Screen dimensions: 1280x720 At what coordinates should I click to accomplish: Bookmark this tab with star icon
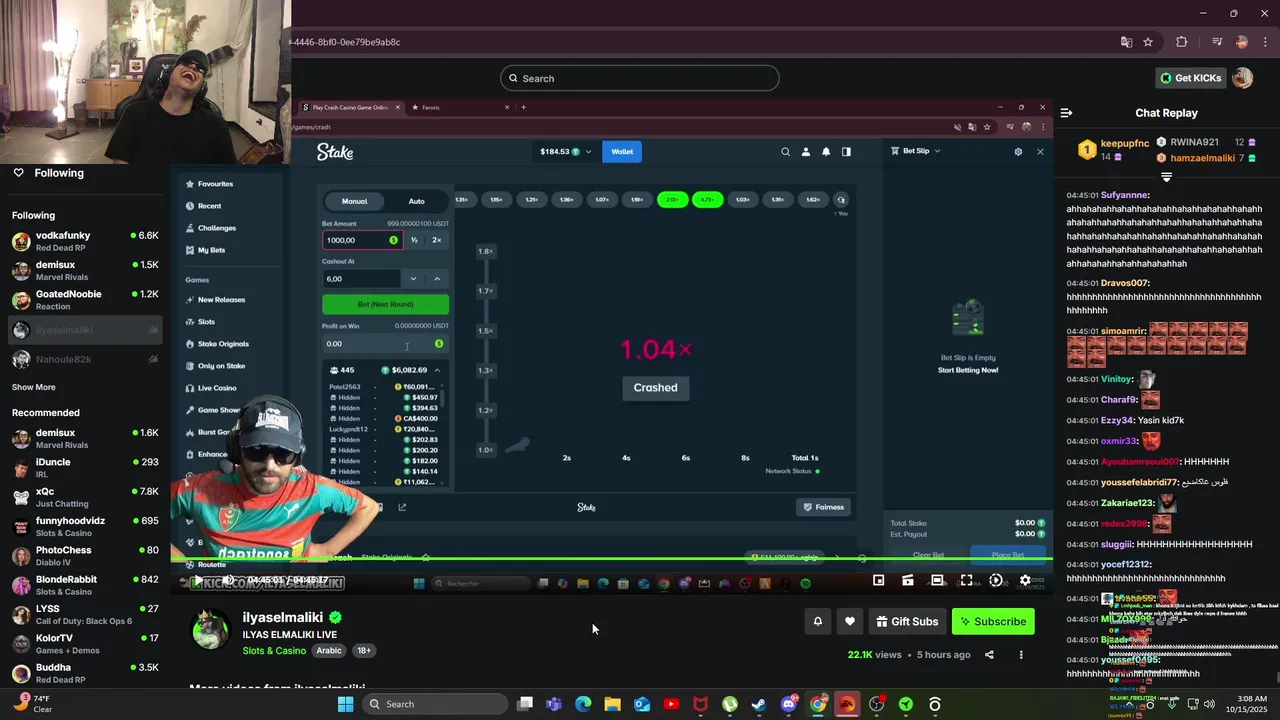(1148, 42)
